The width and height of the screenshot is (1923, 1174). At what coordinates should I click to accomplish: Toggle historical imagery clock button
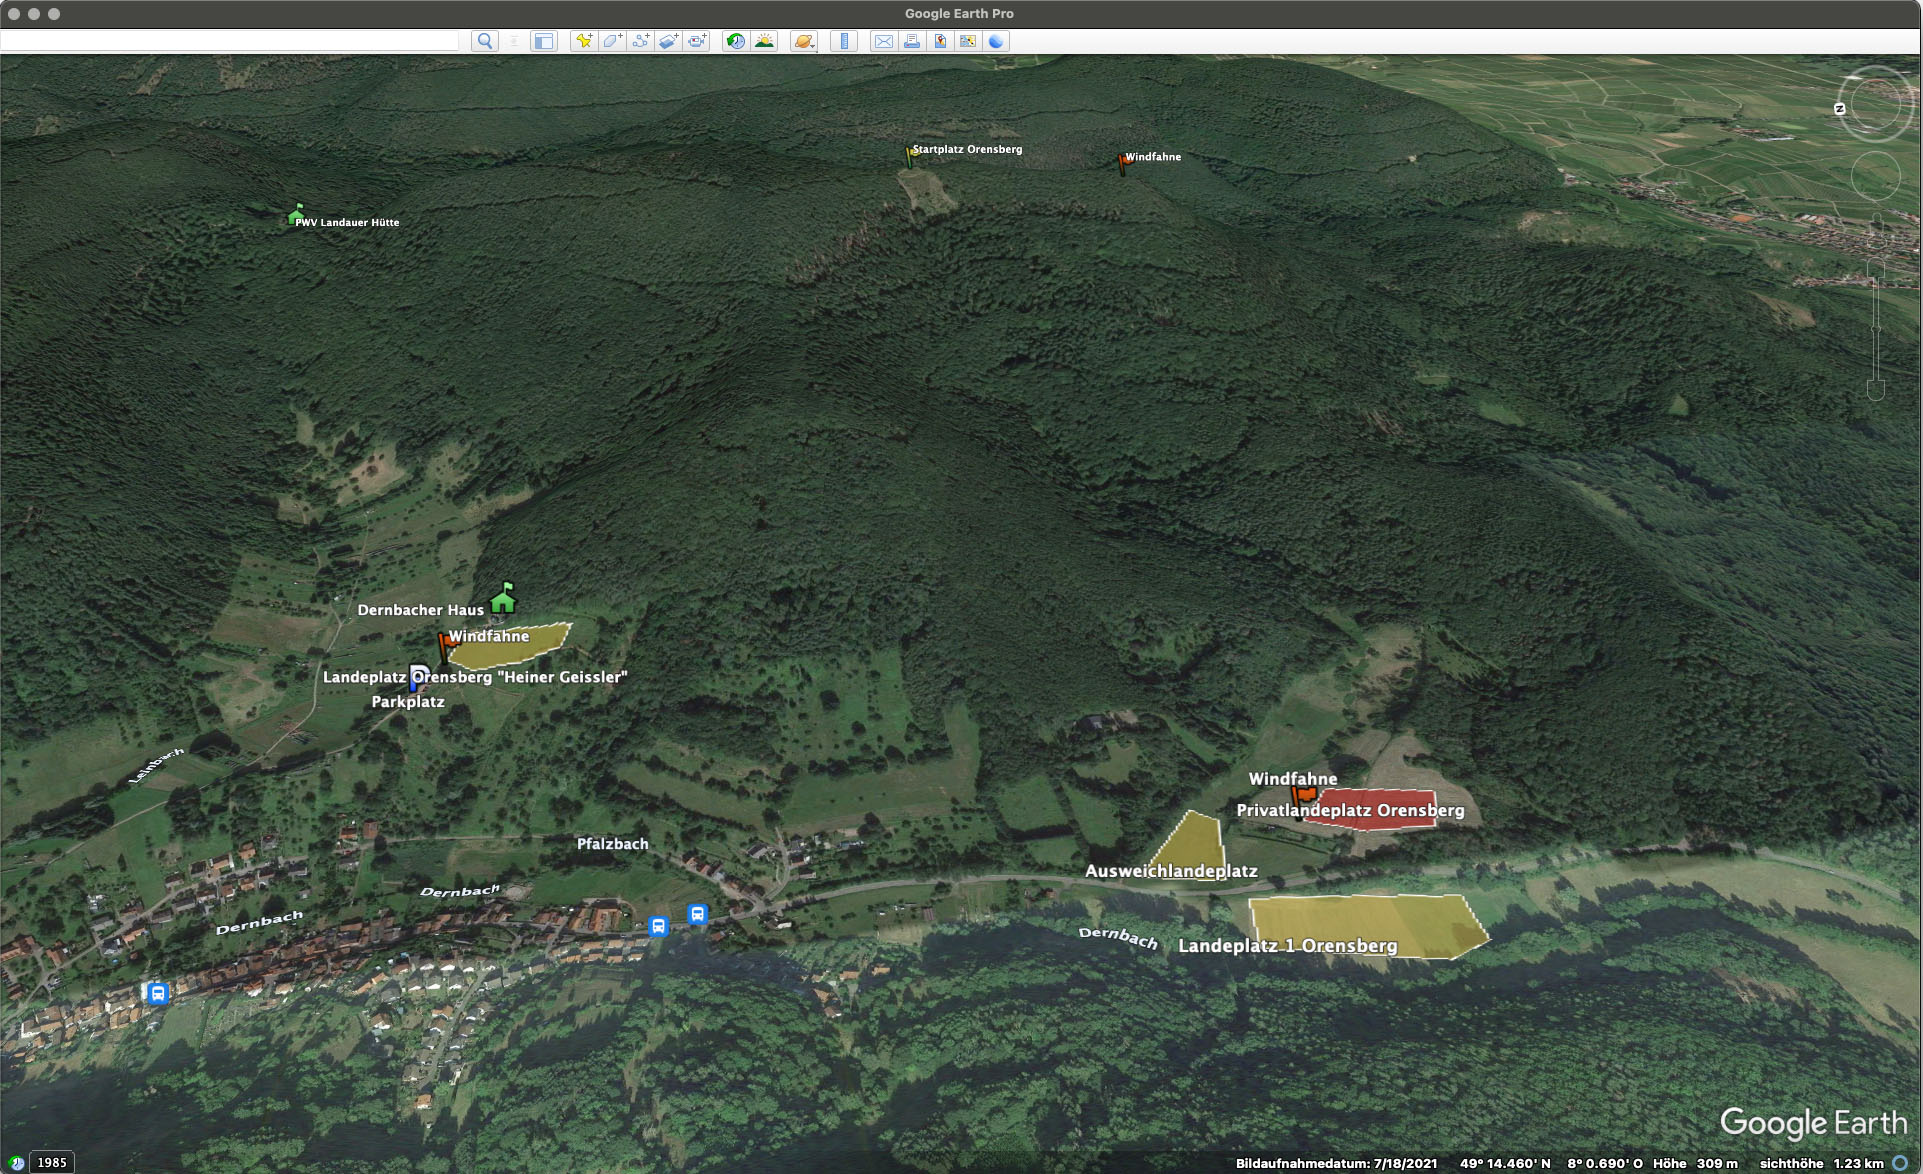pos(735,41)
